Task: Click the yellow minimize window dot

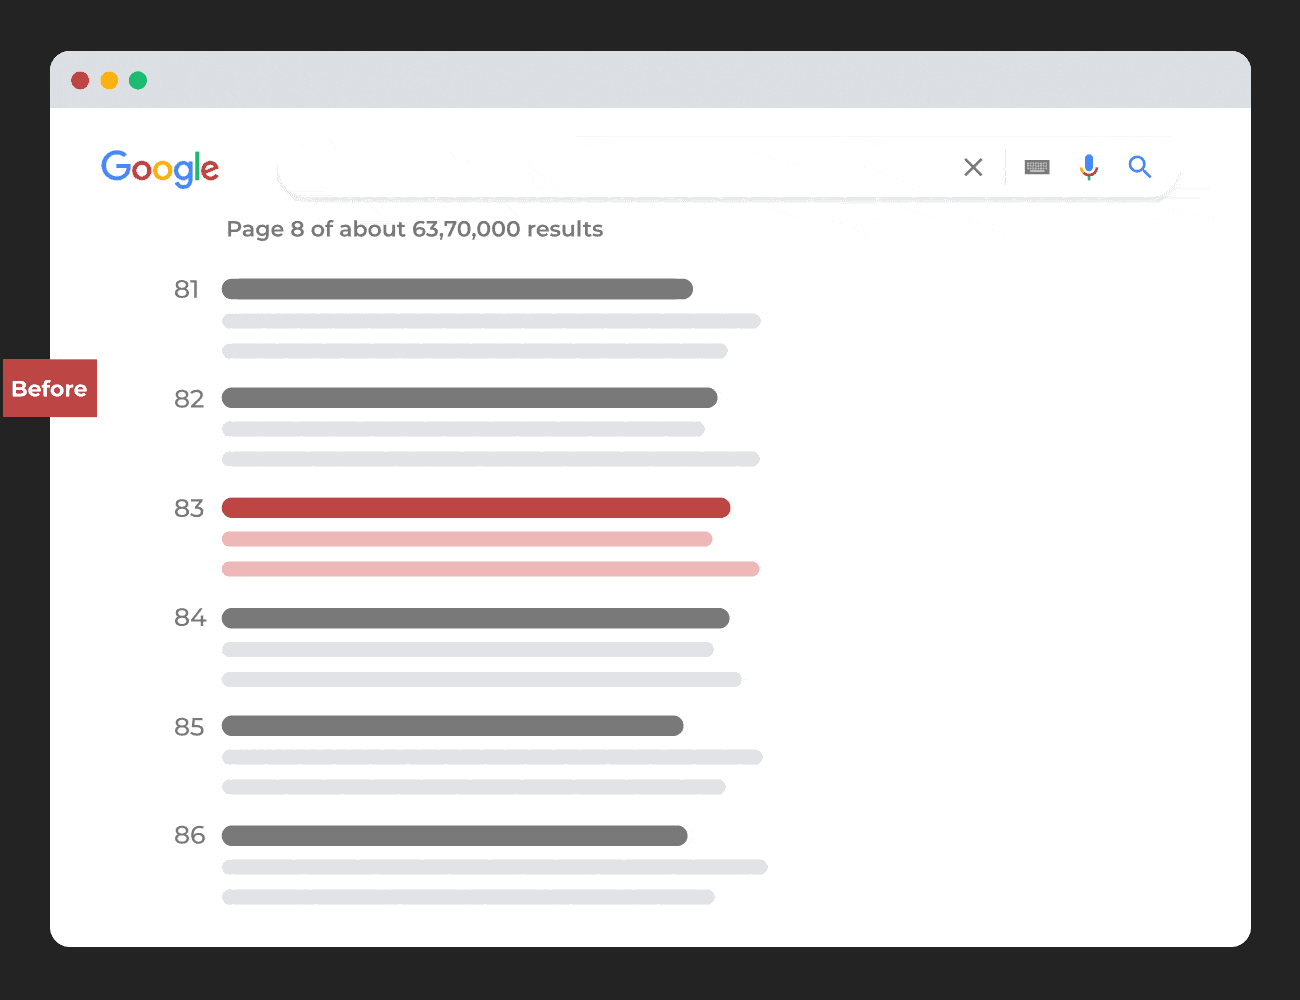Action: pos(109,81)
